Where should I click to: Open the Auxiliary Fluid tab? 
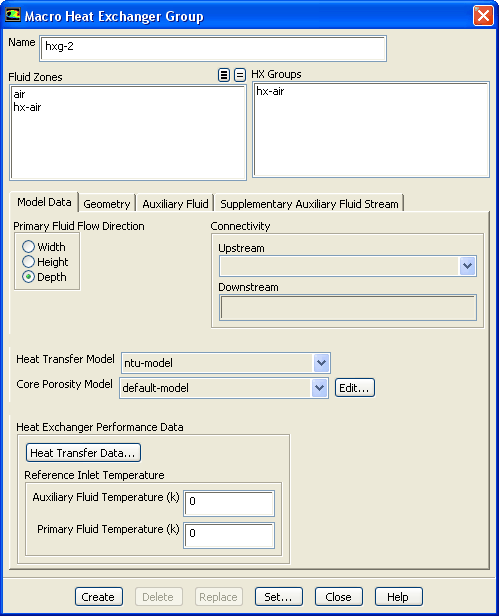click(175, 204)
